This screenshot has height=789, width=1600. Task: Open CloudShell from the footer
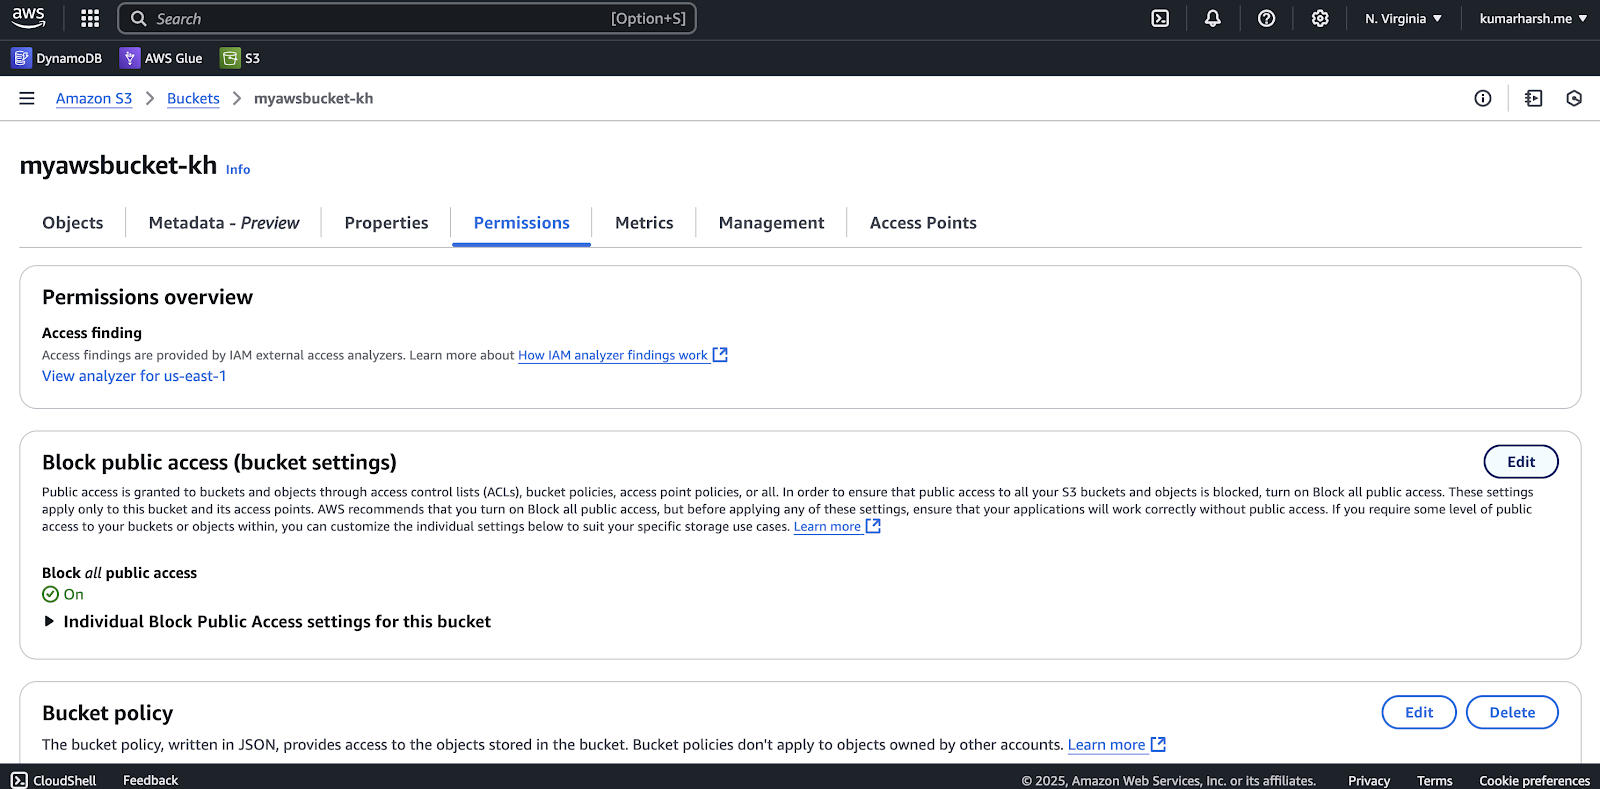click(54, 780)
